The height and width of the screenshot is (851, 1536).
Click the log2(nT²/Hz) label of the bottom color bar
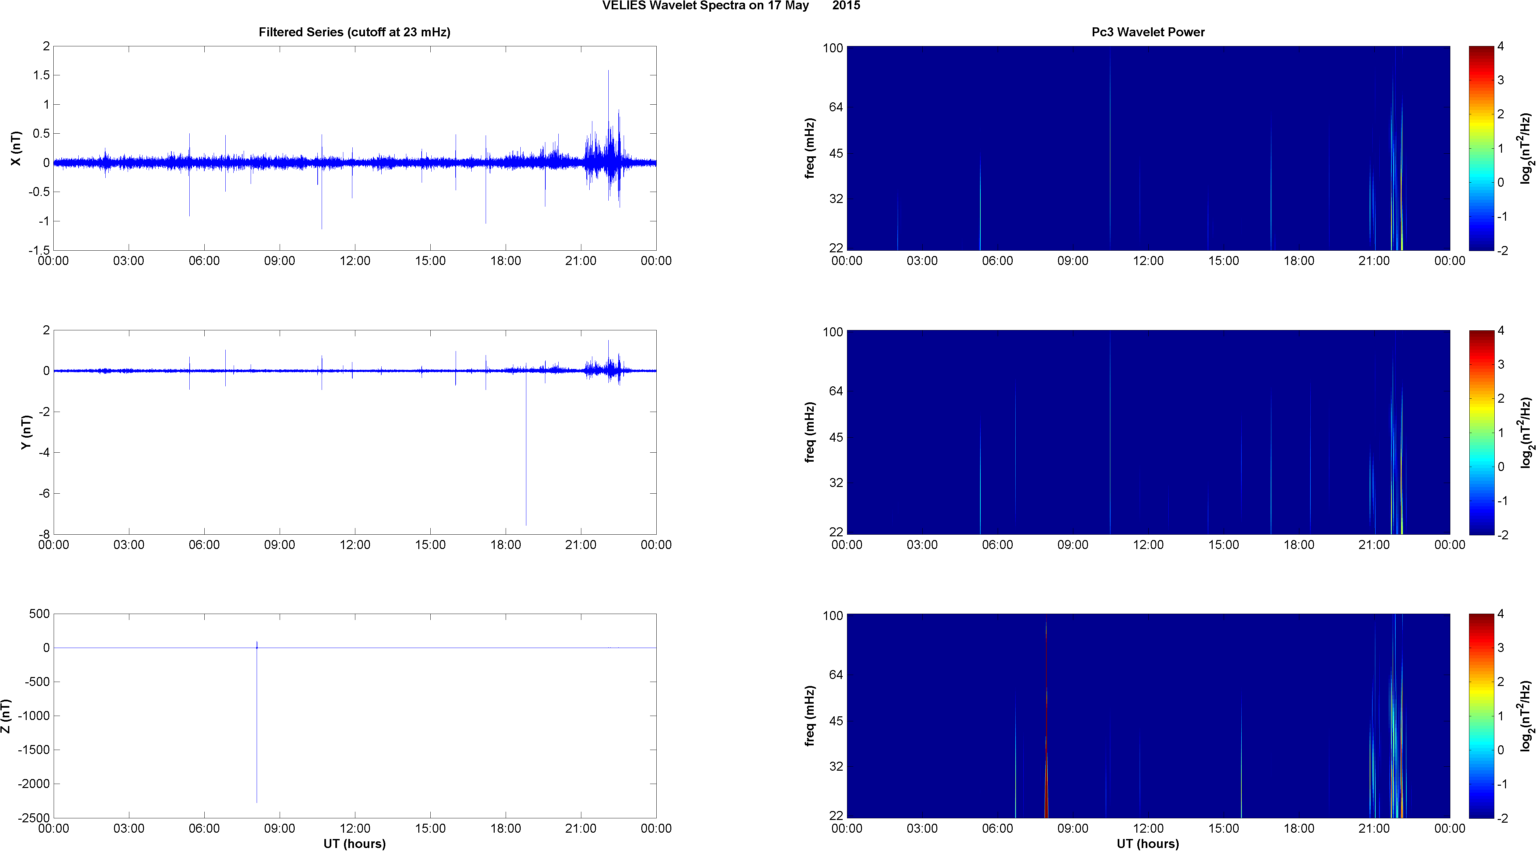1526,716
